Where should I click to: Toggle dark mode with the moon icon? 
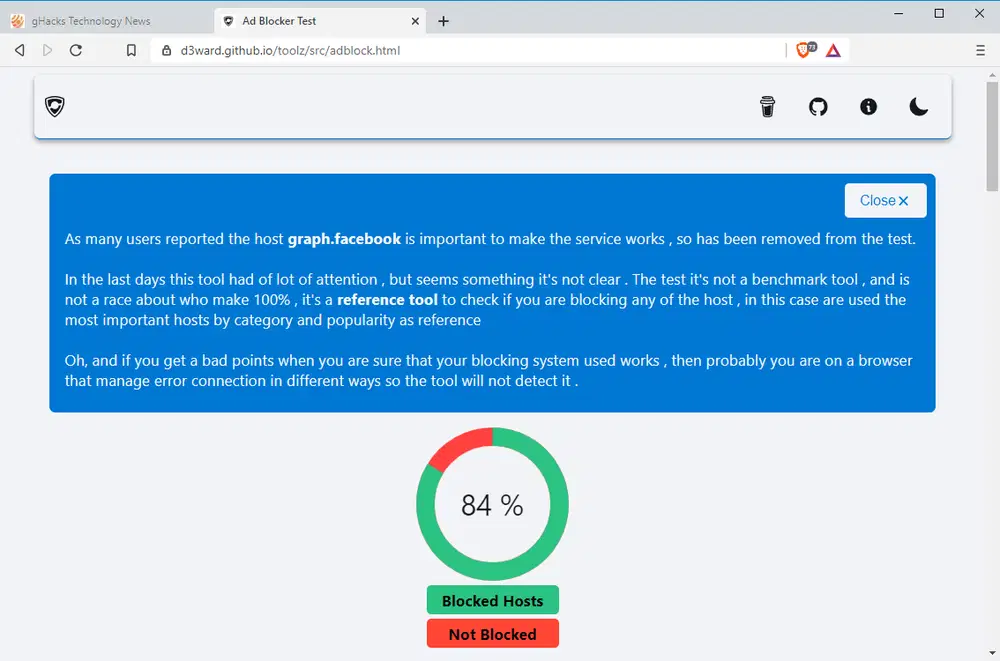tap(919, 107)
